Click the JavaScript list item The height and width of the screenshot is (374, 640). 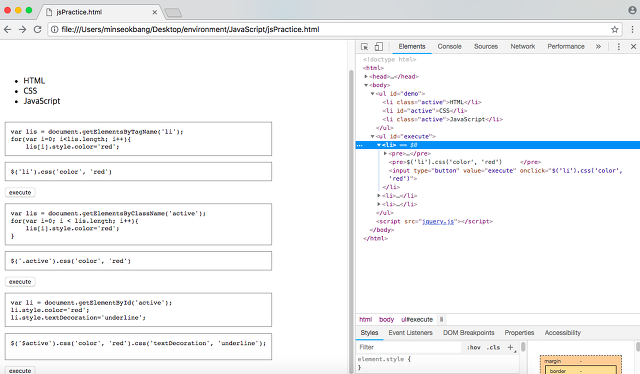tap(42, 101)
